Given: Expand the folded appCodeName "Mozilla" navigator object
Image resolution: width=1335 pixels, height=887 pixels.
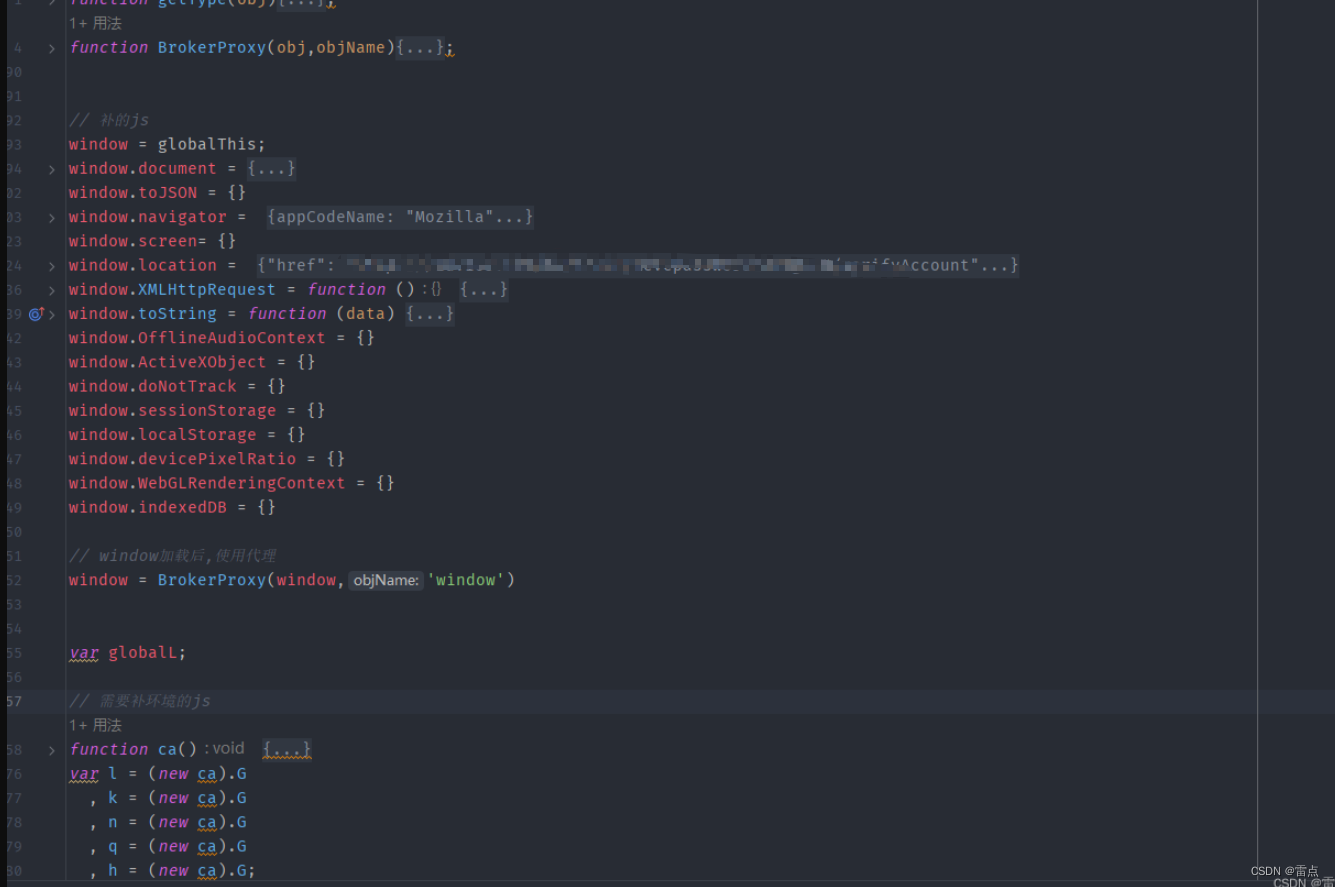Looking at the screenshot, I should pos(400,217).
